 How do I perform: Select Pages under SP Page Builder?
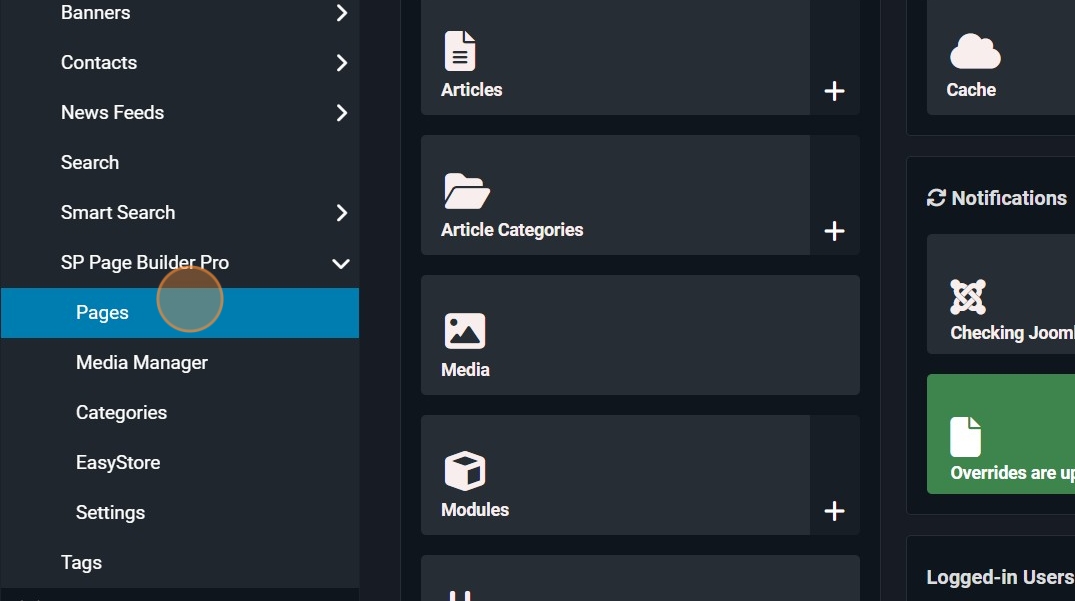pos(180,312)
